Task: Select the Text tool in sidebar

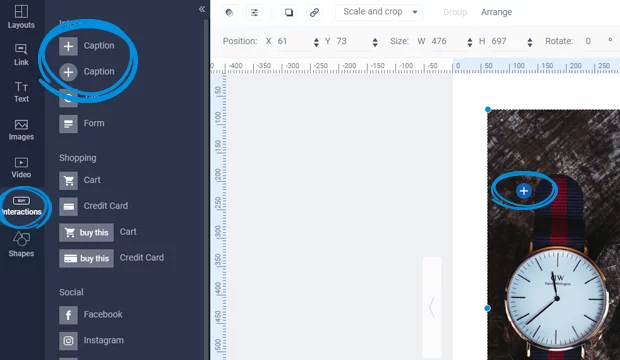Action: (21, 92)
